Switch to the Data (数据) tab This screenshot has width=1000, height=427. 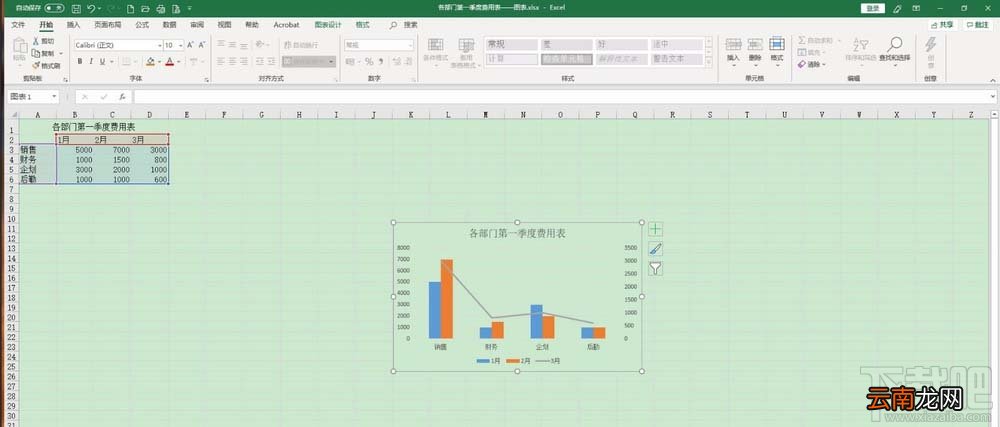pyautogui.click(x=169, y=25)
